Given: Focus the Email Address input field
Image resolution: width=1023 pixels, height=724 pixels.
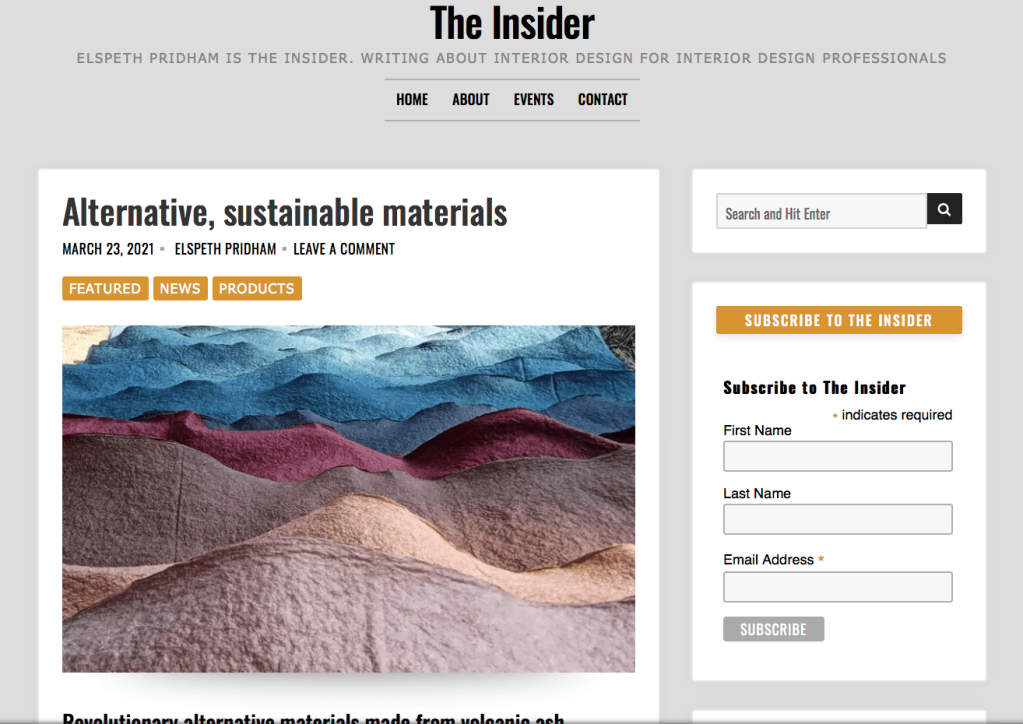Looking at the screenshot, I should point(838,587).
